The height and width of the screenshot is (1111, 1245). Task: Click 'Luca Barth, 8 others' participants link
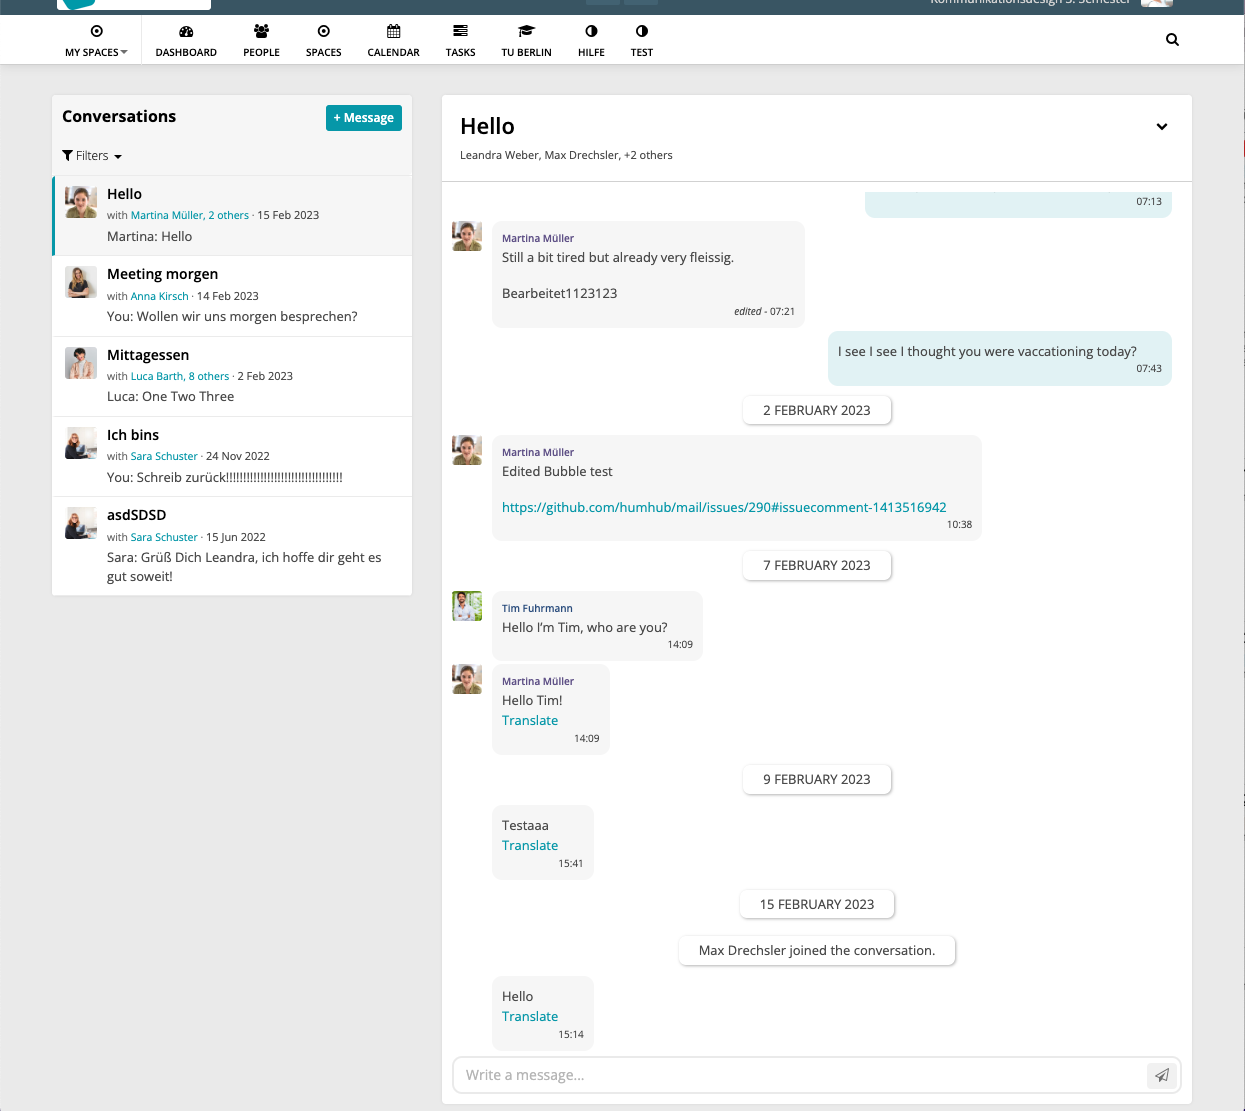180,376
